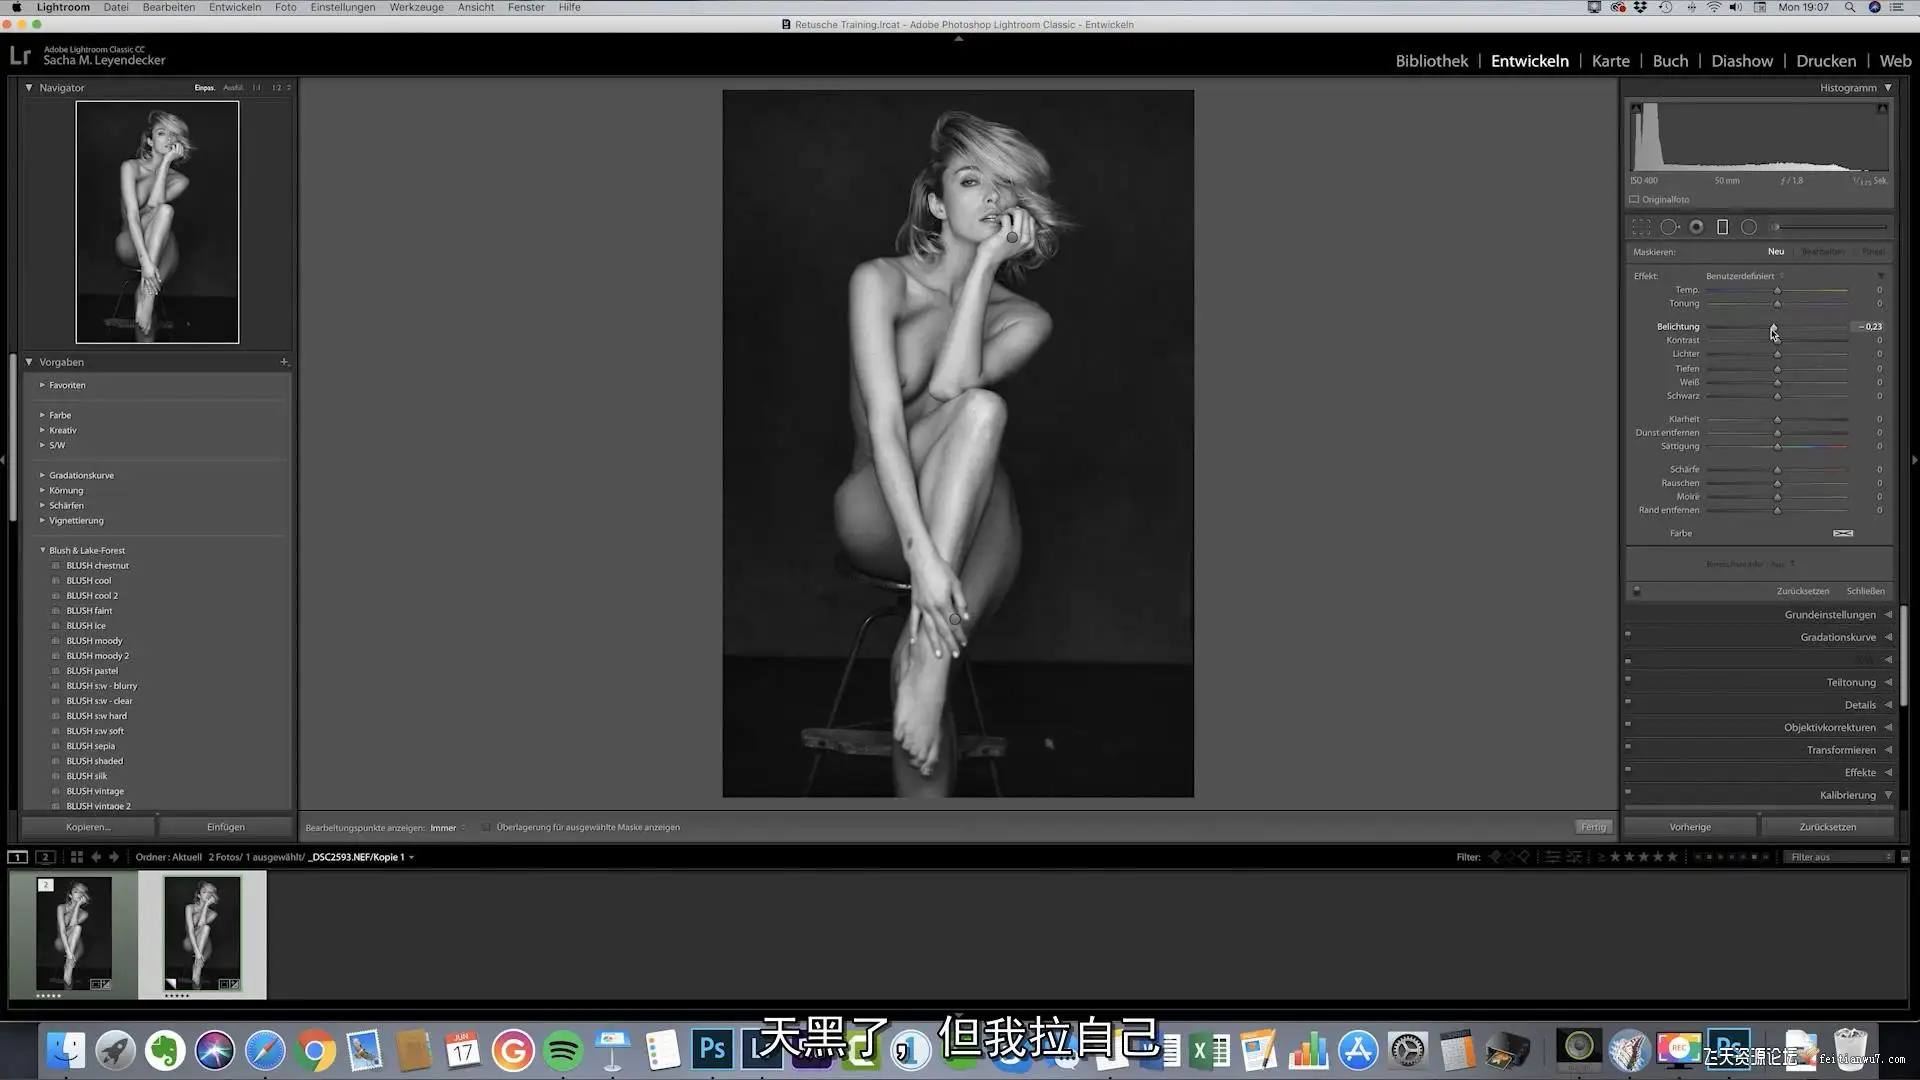This screenshot has height=1080, width=1920.
Task: Open the Werkzeuge menu
Action: (416, 7)
